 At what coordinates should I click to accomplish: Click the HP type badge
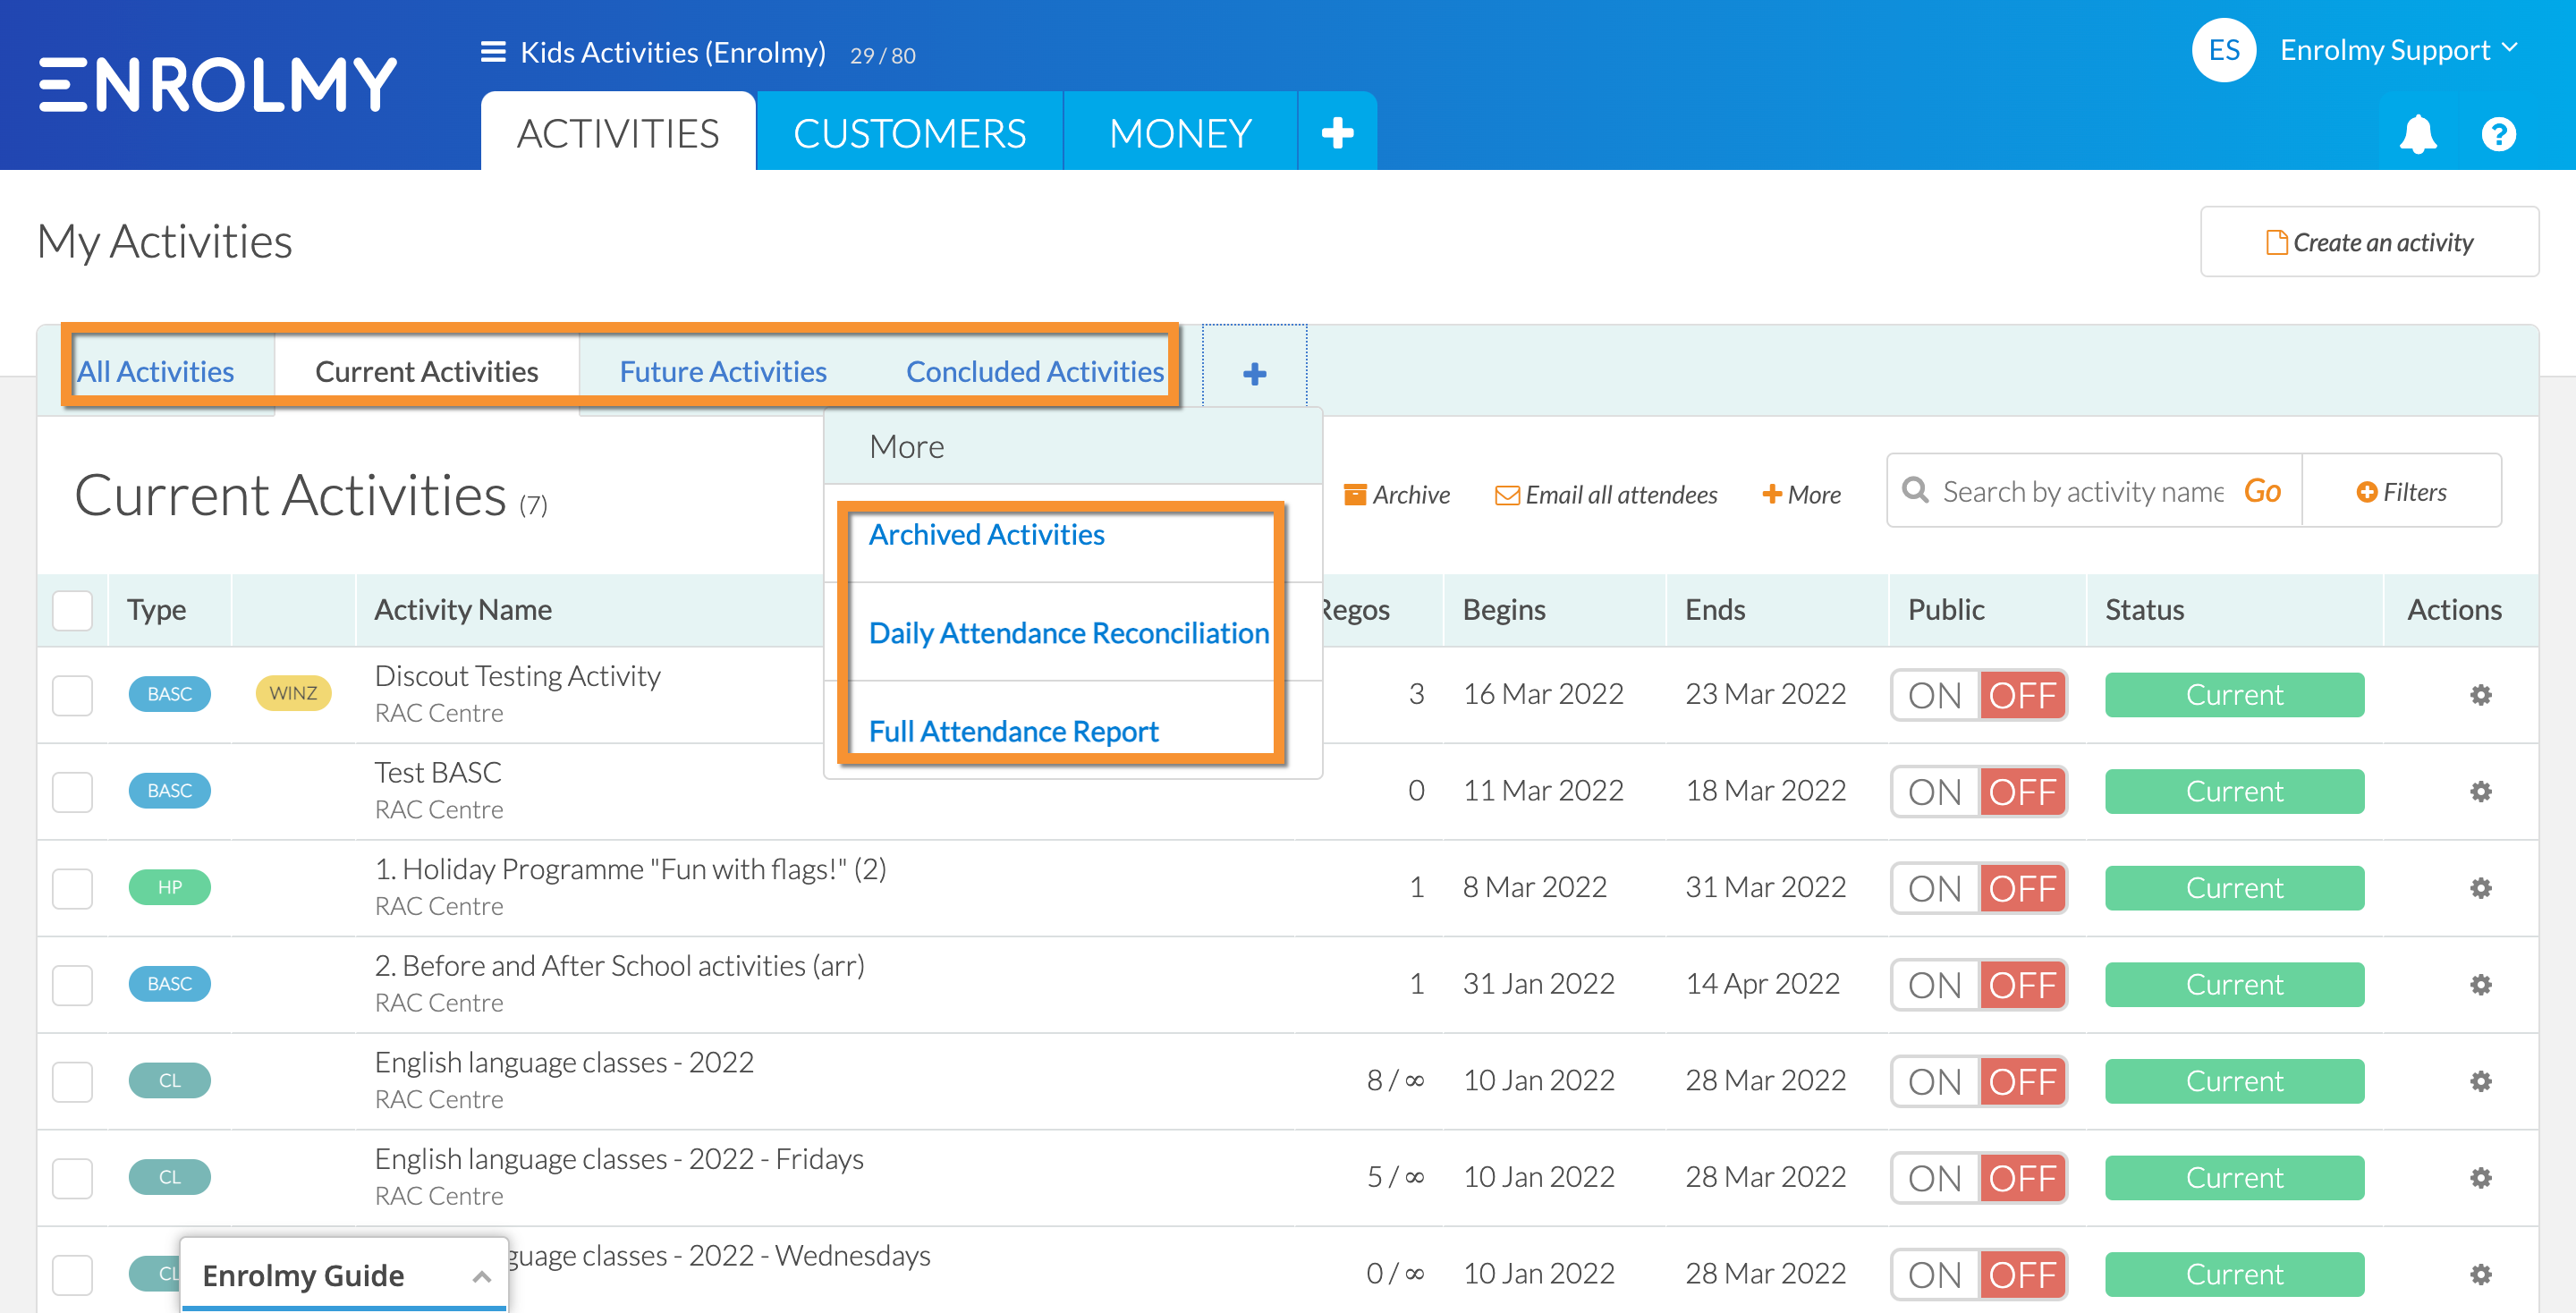click(169, 887)
